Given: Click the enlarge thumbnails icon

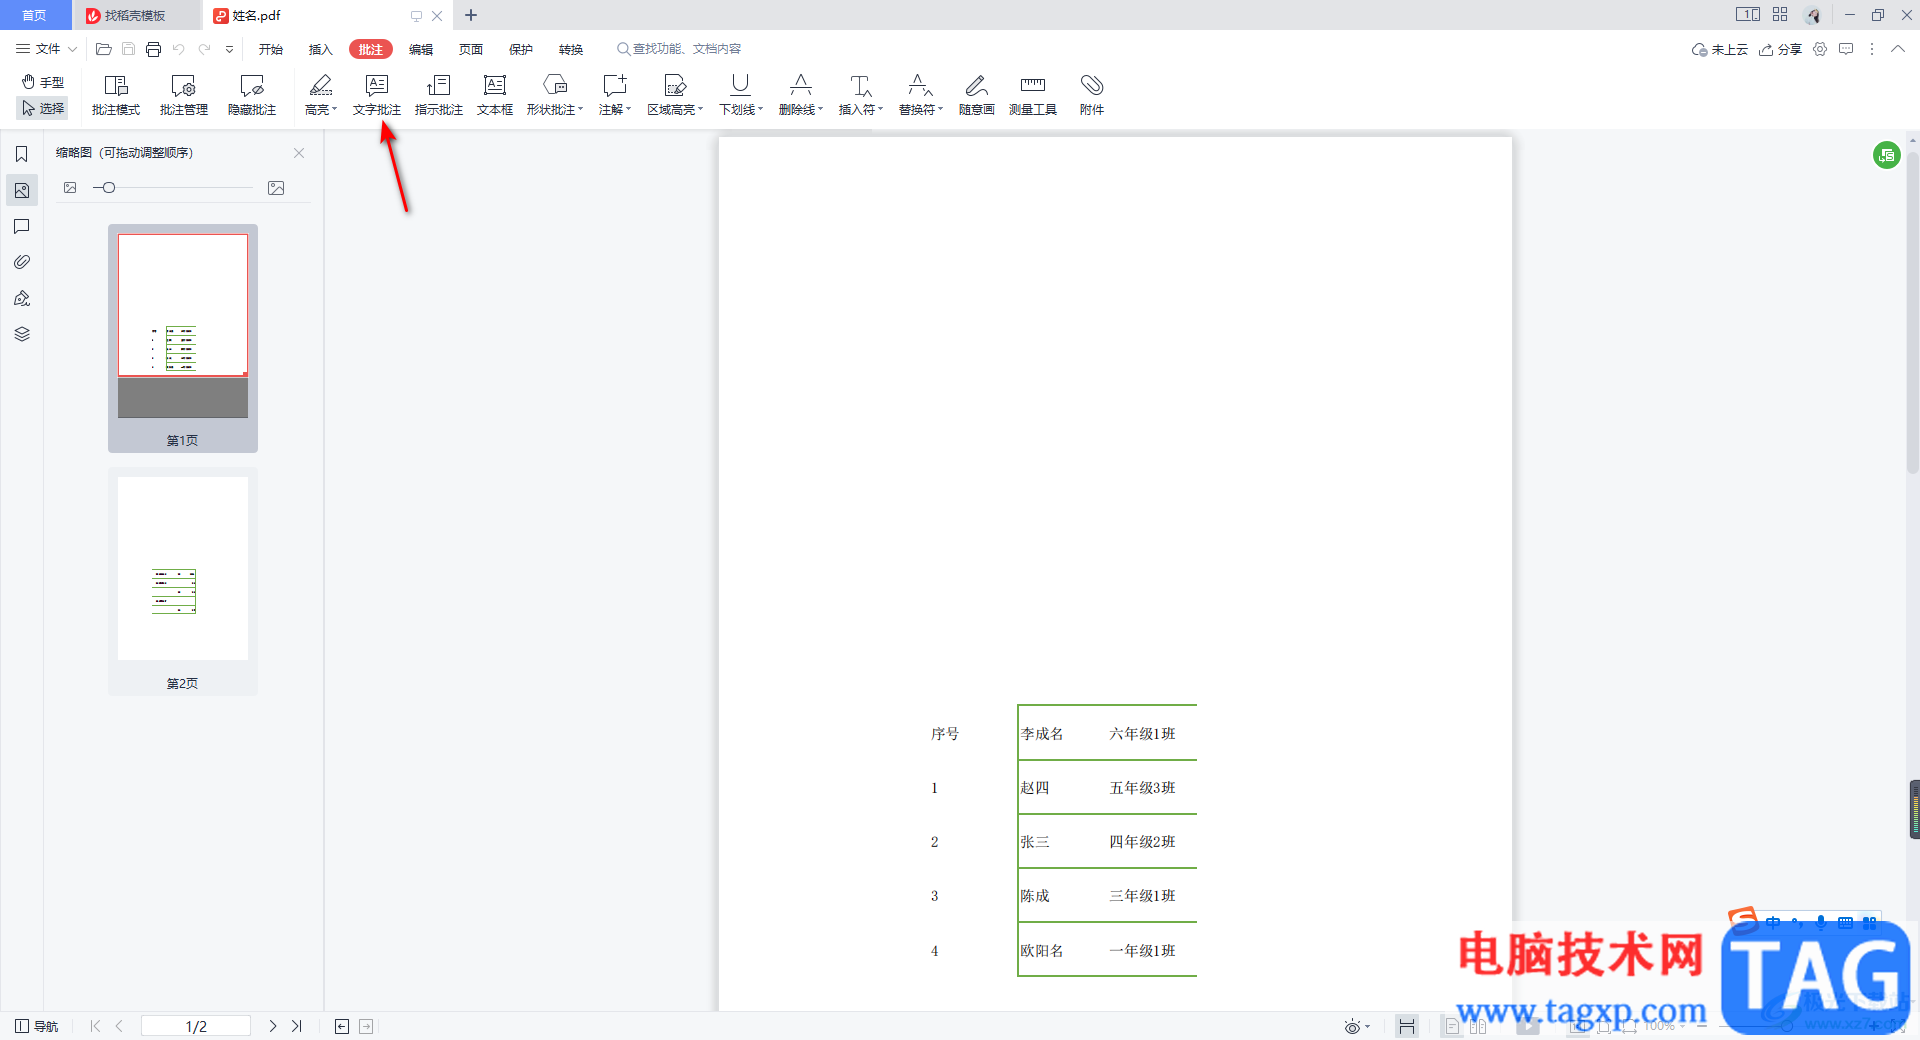Looking at the screenshot, I should point(276,188).
